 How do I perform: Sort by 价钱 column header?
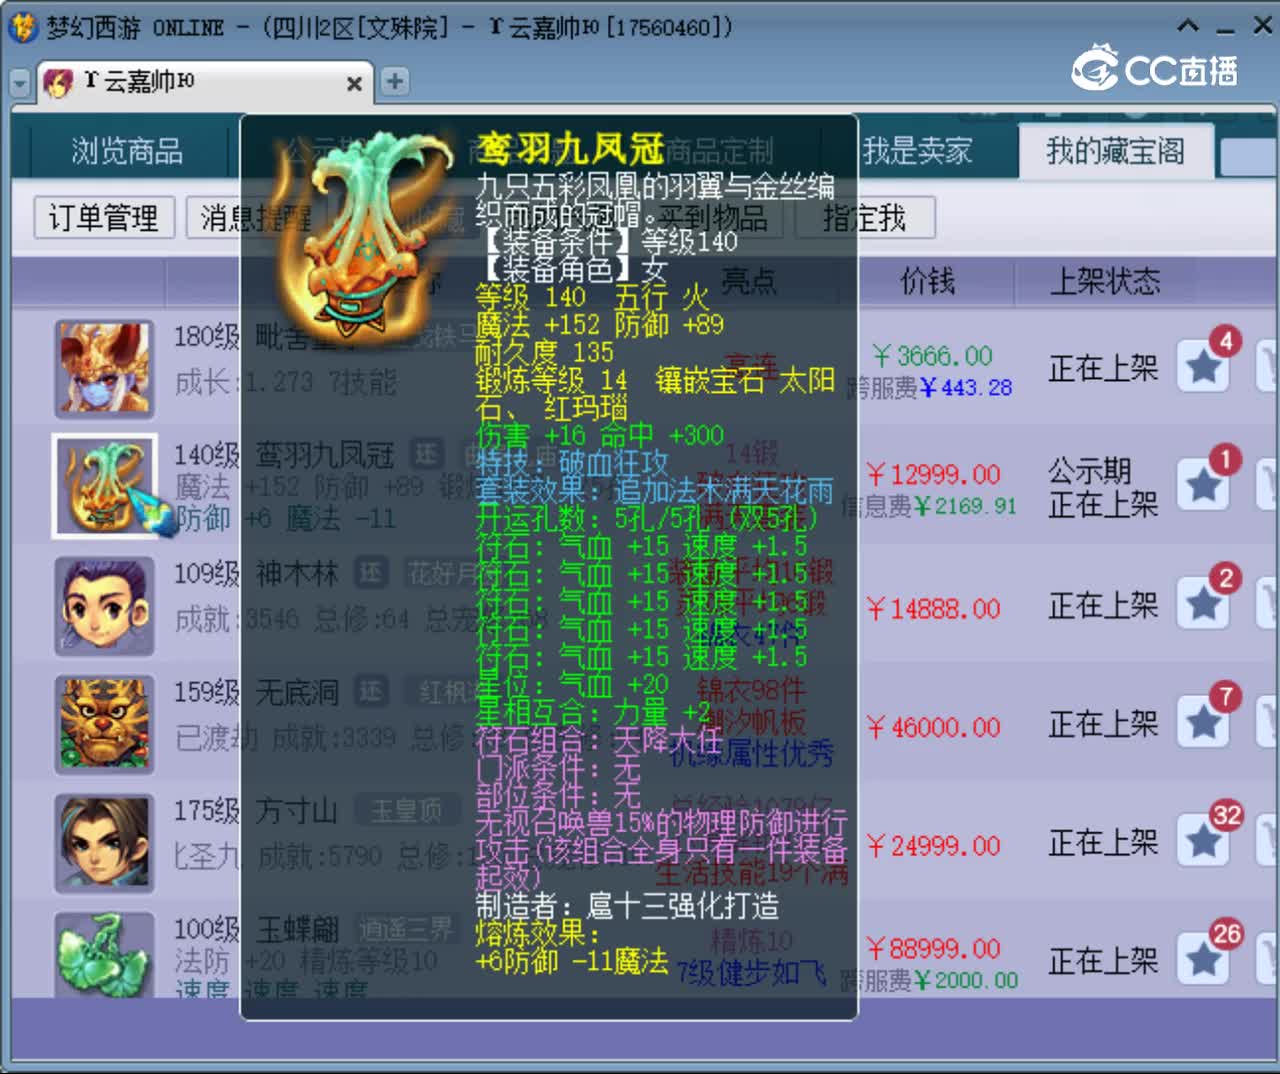point(927,281)
